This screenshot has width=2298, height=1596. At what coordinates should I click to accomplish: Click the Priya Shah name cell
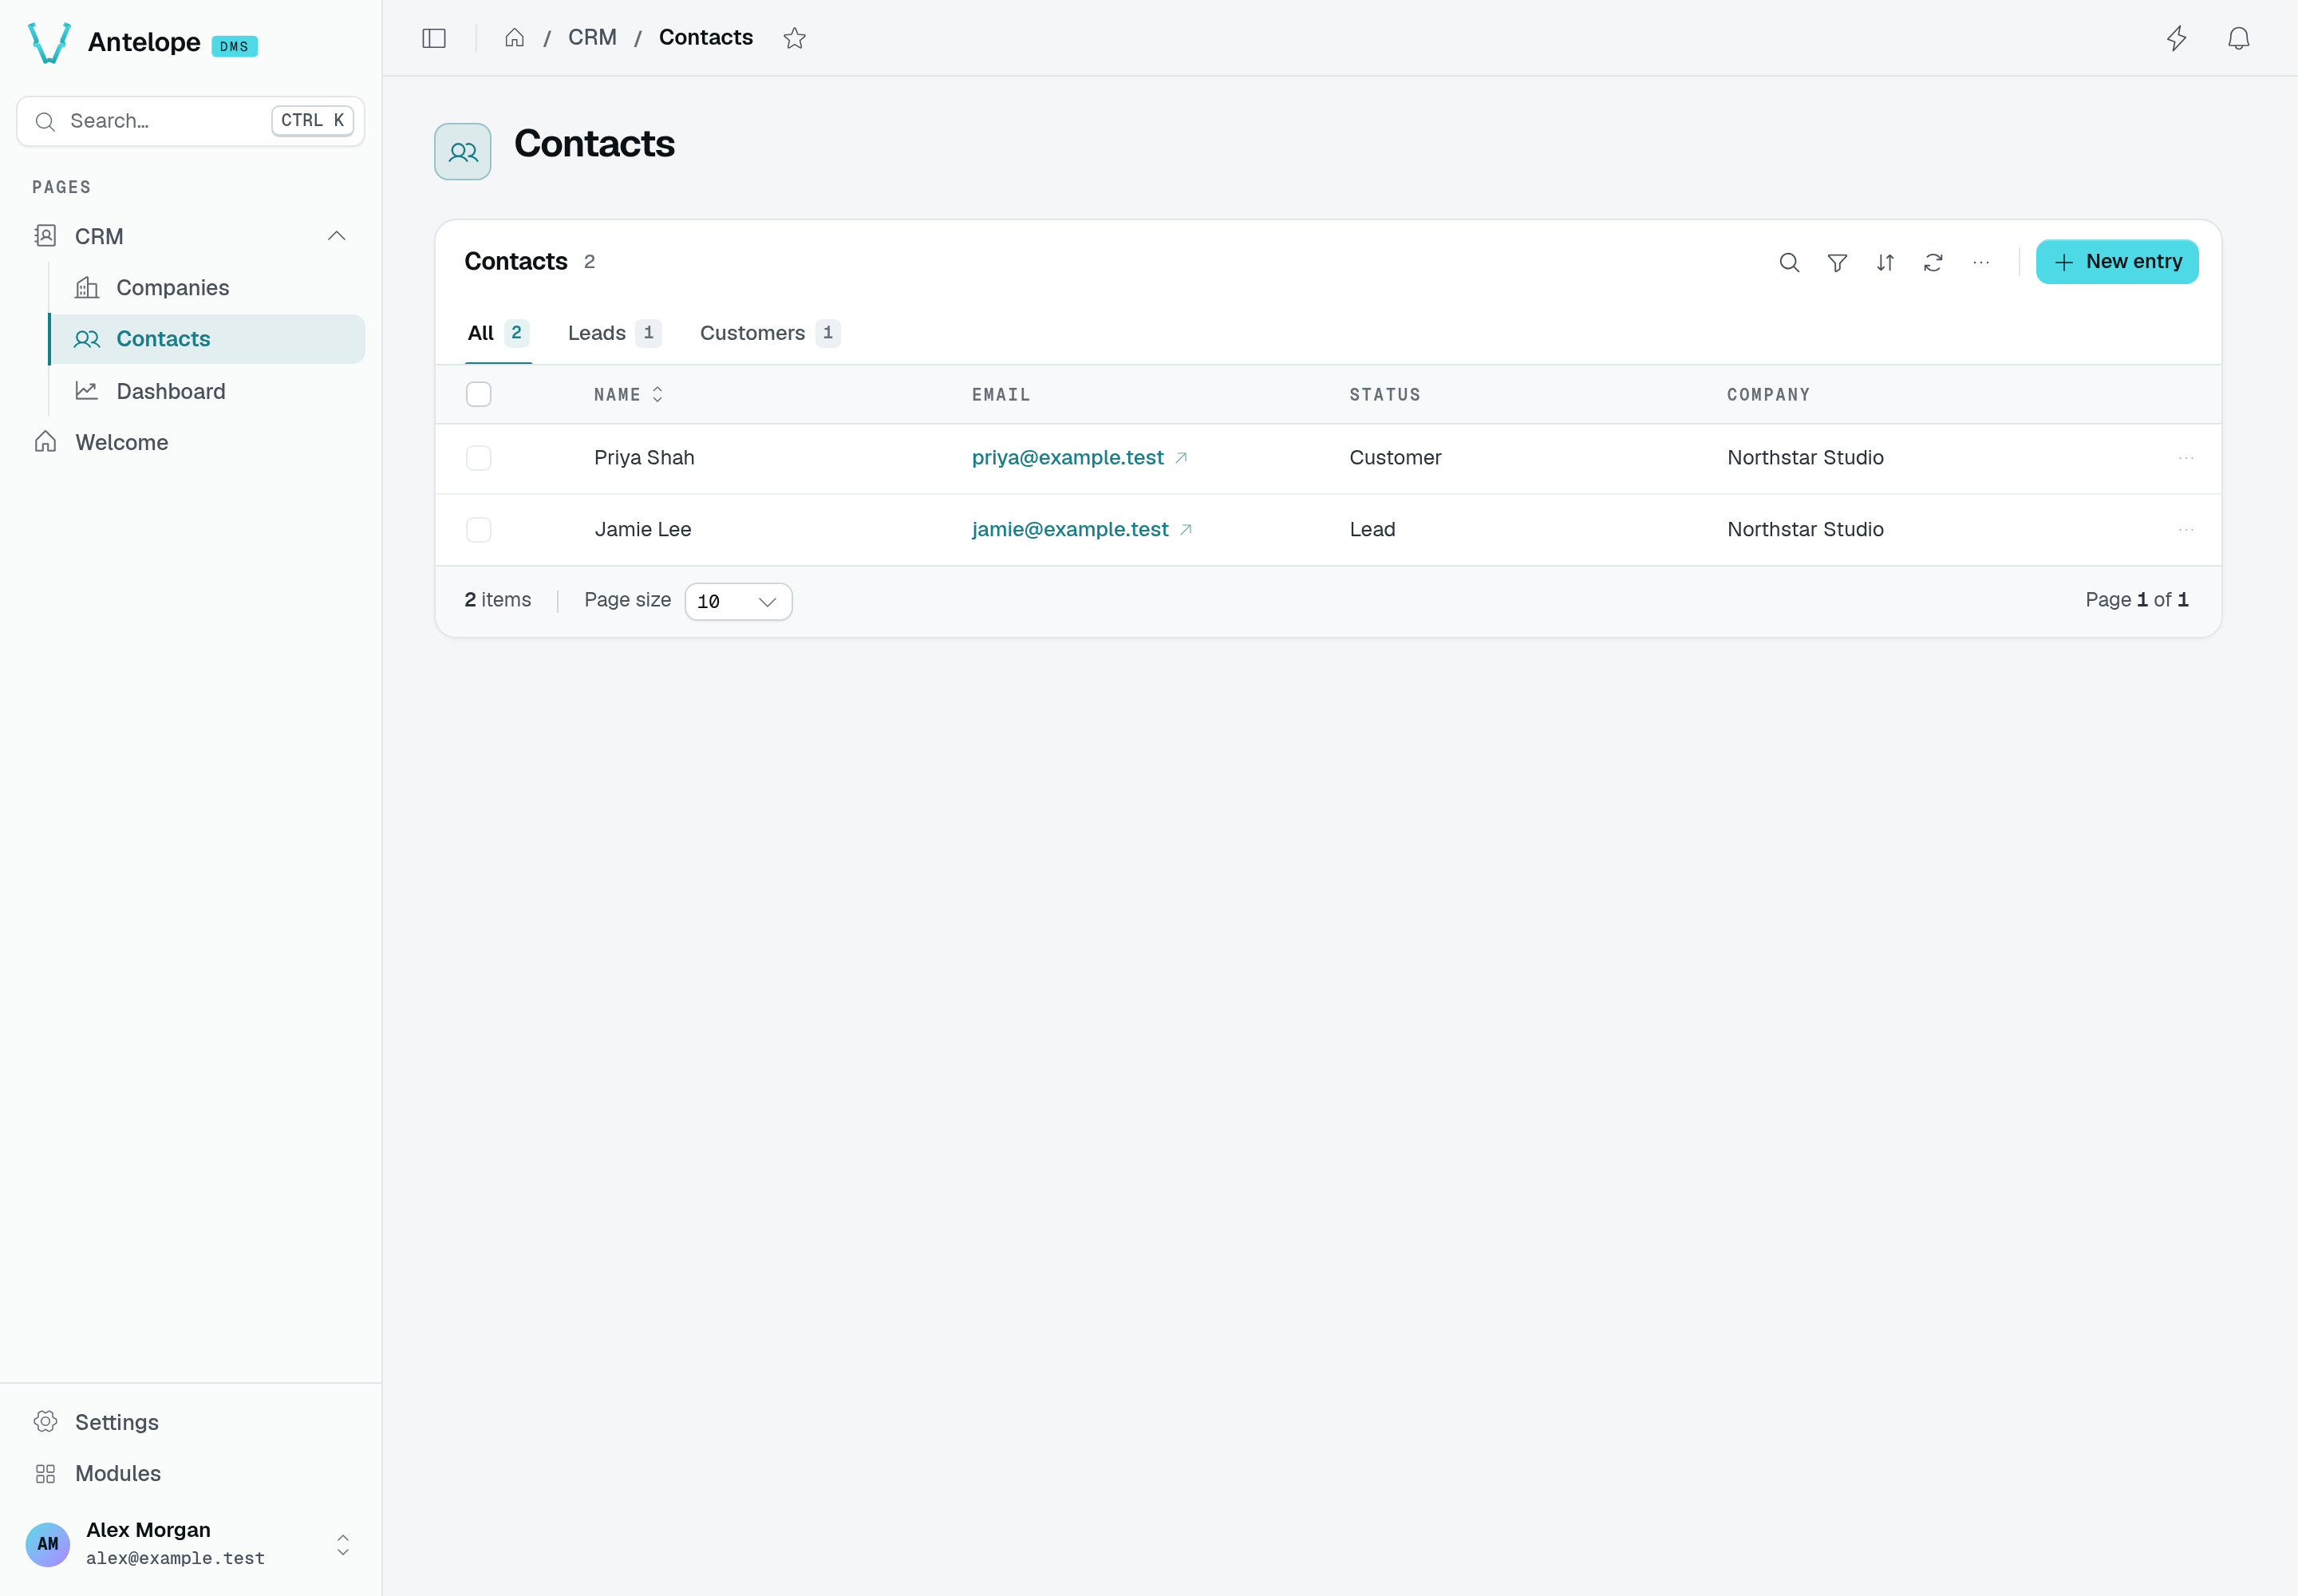pyautogui.click(x=644, y=458)
